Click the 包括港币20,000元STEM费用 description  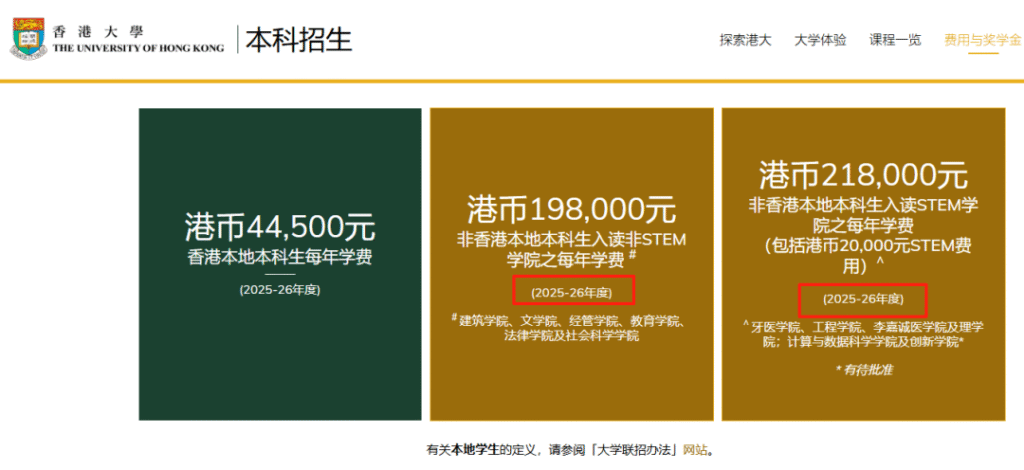[863, 256]
